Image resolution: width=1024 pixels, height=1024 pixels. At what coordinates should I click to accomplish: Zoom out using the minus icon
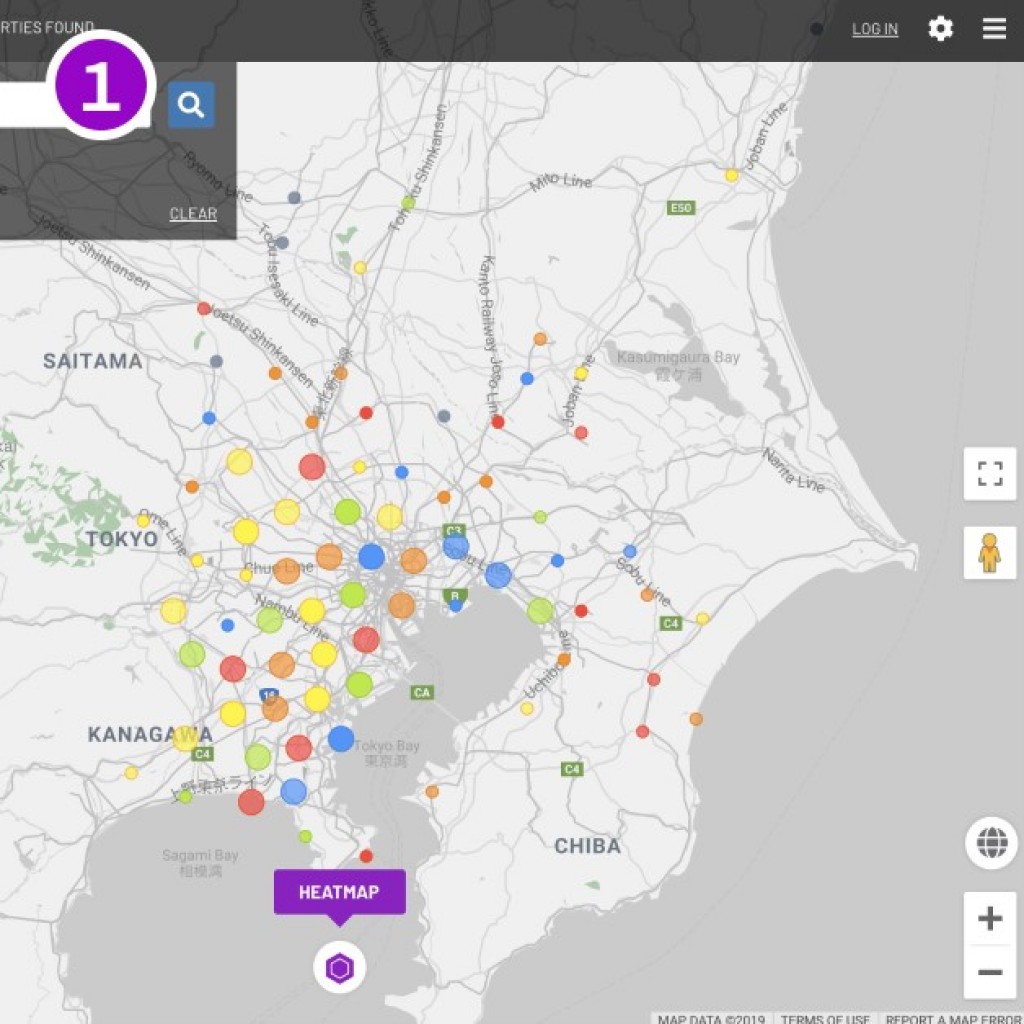coord(989,971)
